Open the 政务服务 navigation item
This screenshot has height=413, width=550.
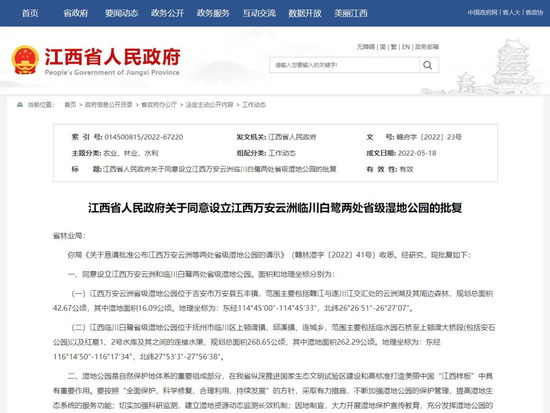pyautogui.click(x=213, y=13)
